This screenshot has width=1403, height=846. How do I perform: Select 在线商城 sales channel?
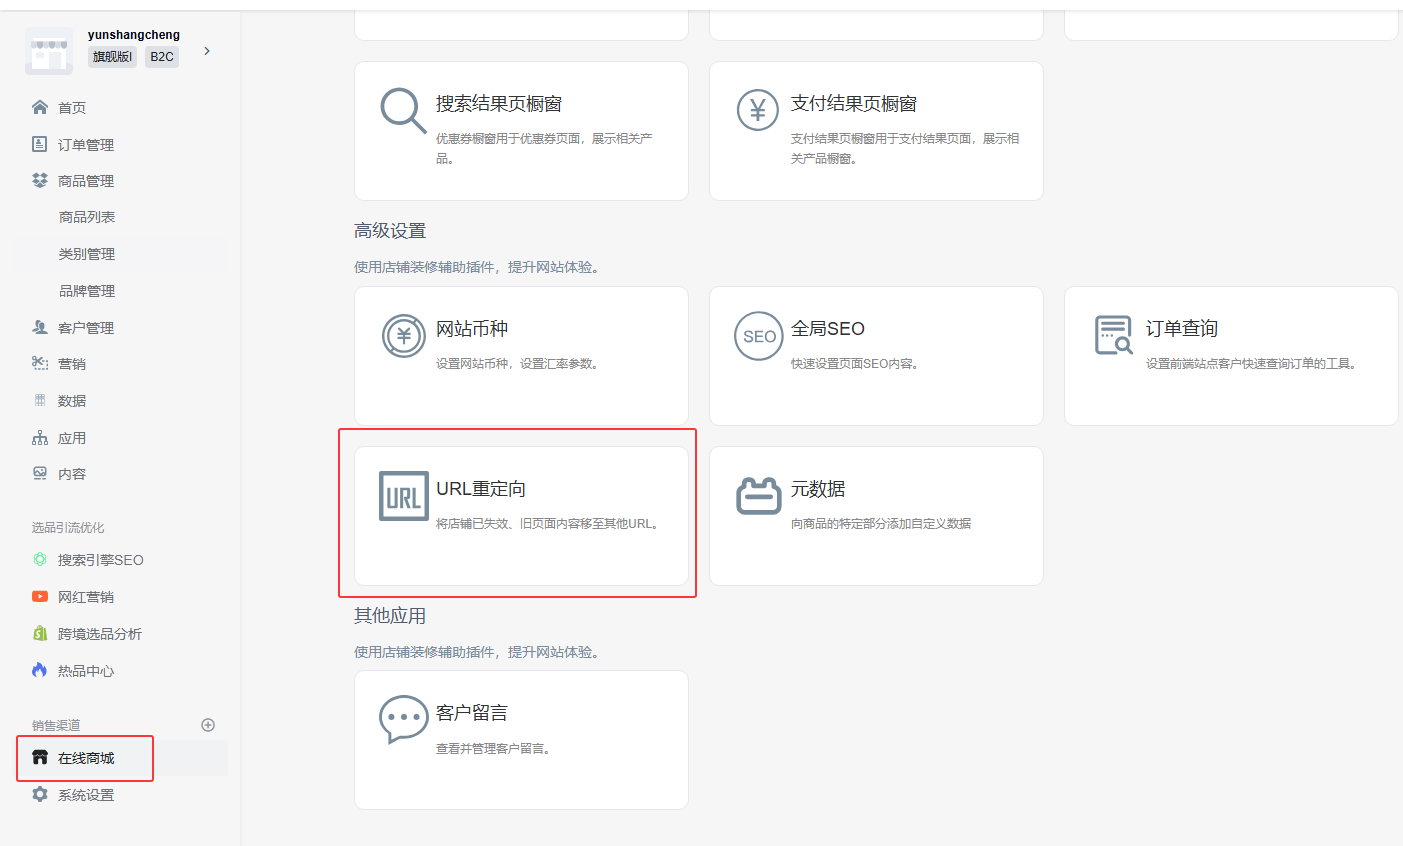(x=86, y=758)
